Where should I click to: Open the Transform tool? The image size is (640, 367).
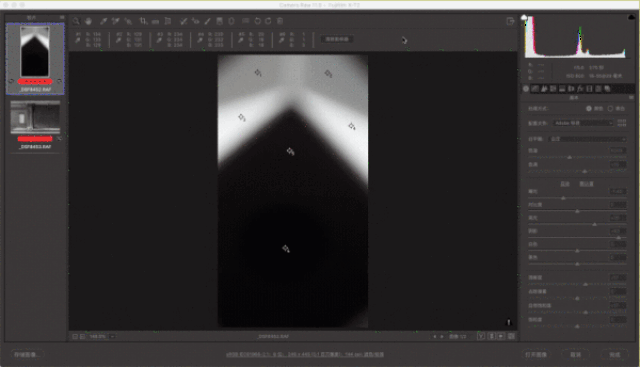(x=168, y=21)
